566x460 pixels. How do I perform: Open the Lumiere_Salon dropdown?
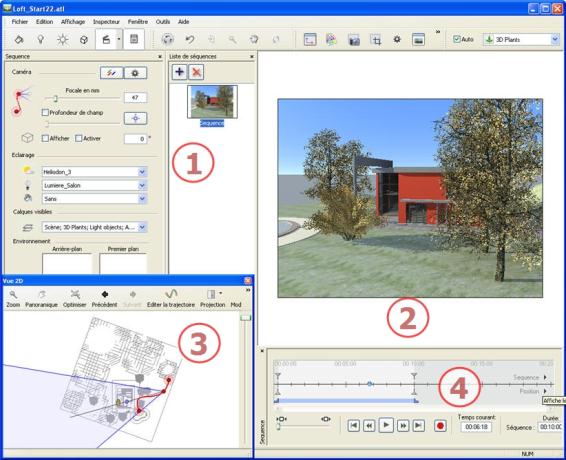tap(142, 185)
